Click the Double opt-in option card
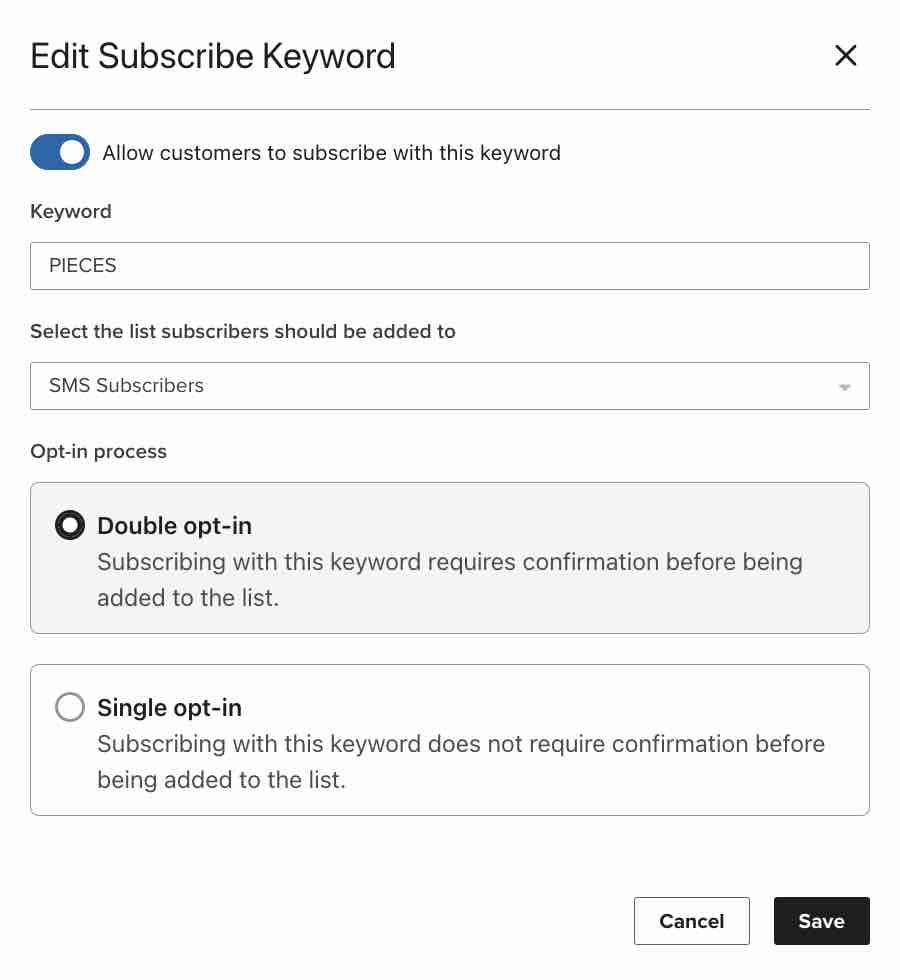 pyautogui.click(x=450, y=558)
